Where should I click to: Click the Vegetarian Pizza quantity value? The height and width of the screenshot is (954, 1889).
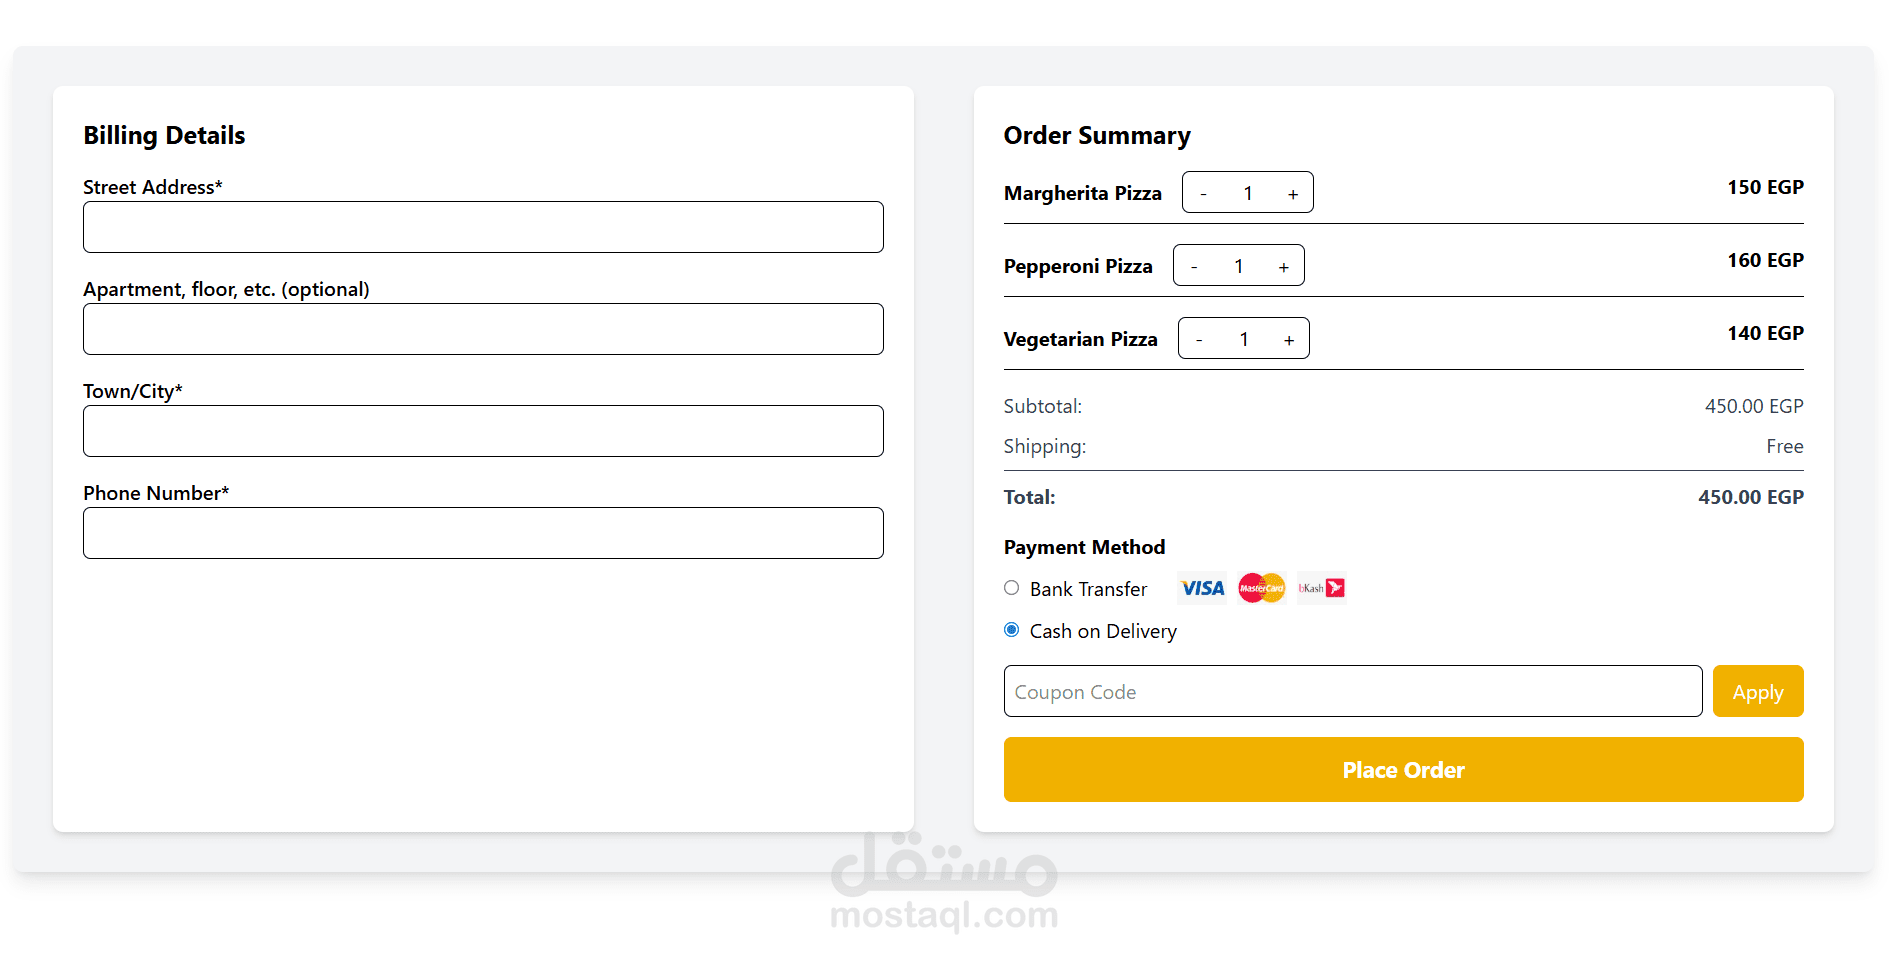pos(1244,339)
